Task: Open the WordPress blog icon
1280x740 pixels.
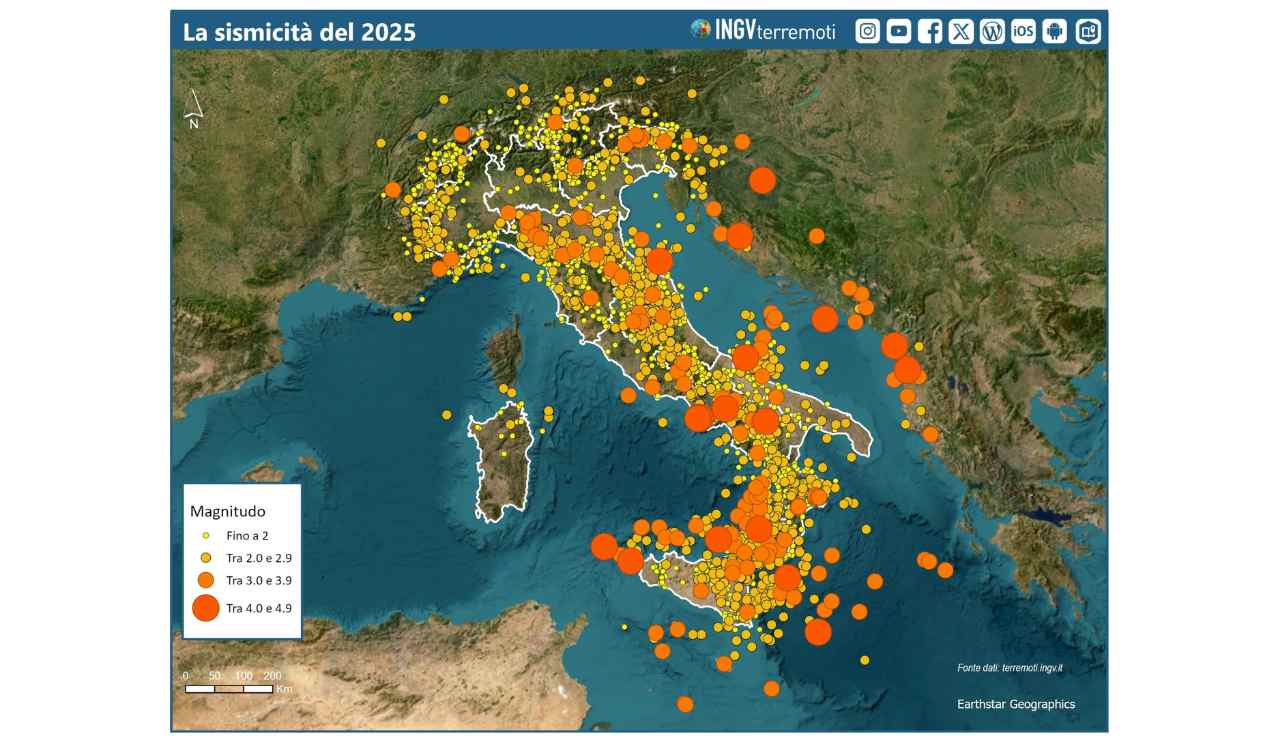Action: click(992, 31)
